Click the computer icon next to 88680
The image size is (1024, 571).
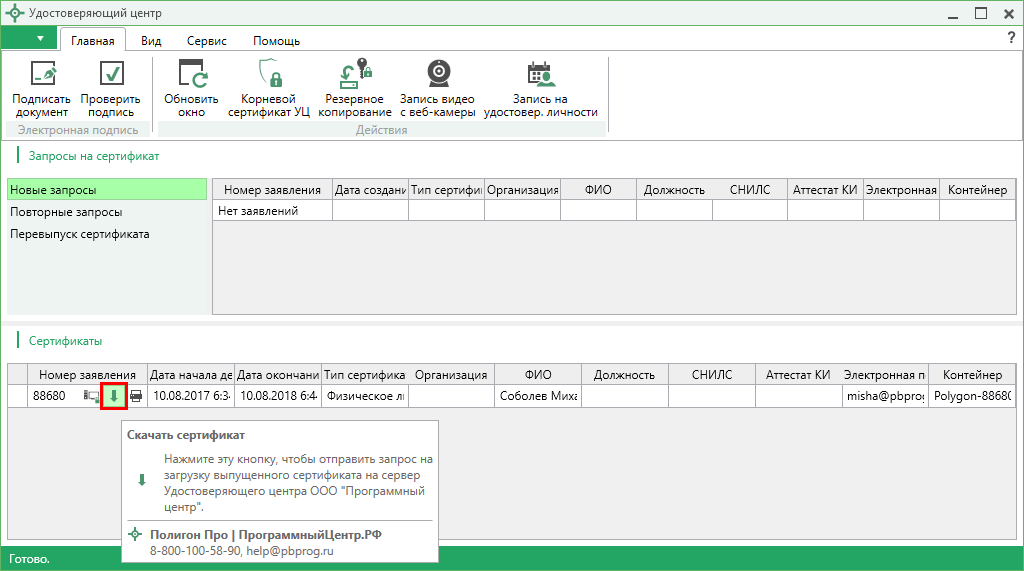[x=92, y=396]
